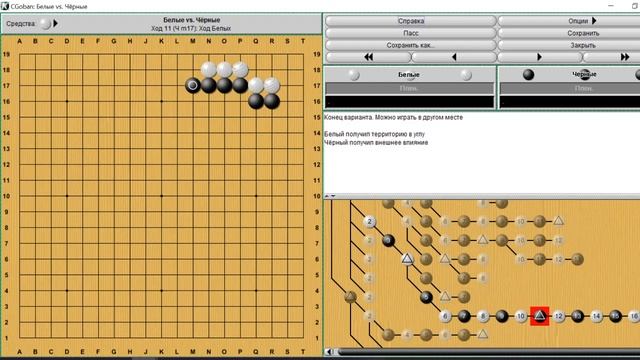Click the marked black stone at M17
This screenshot has height=360, width=640.
pyautogui.click(x=193, y=85)
